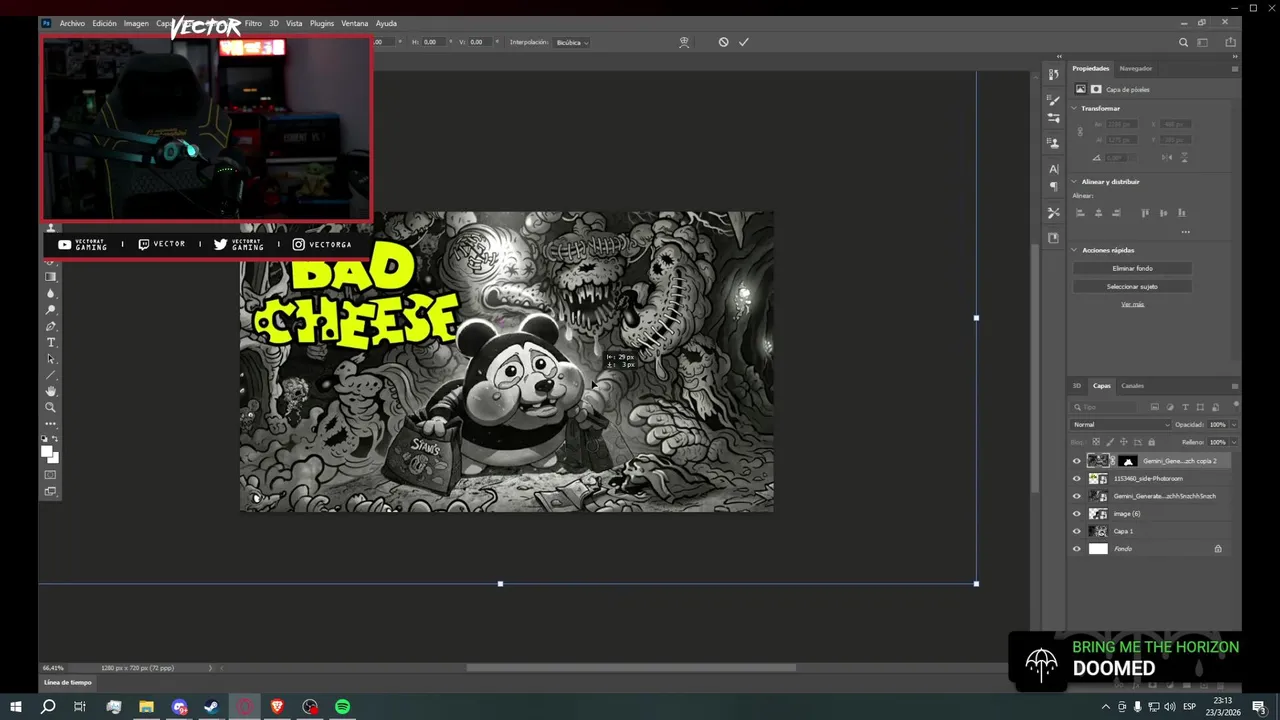
Task: Open the Normal blend mode dropdown
Action: tap(1120, 425)
